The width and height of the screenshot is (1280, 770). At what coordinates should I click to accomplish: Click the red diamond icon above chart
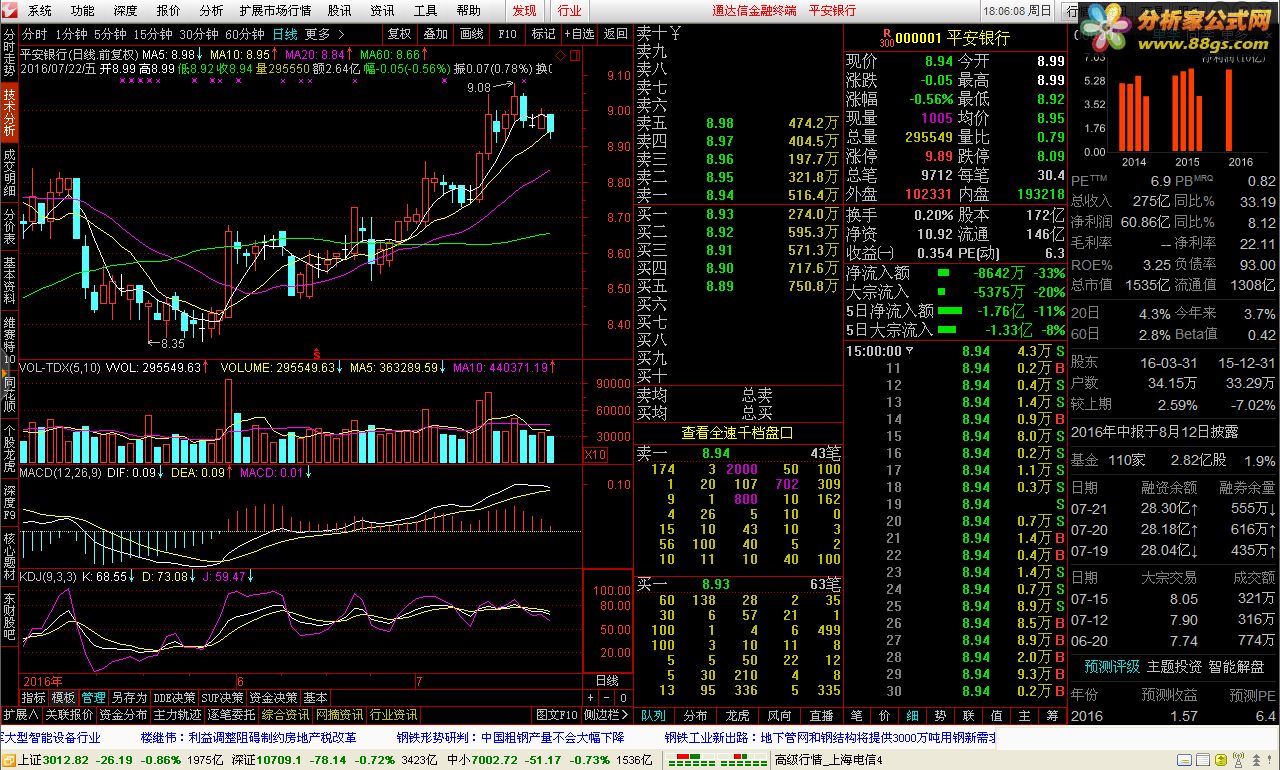click(560, 54)
